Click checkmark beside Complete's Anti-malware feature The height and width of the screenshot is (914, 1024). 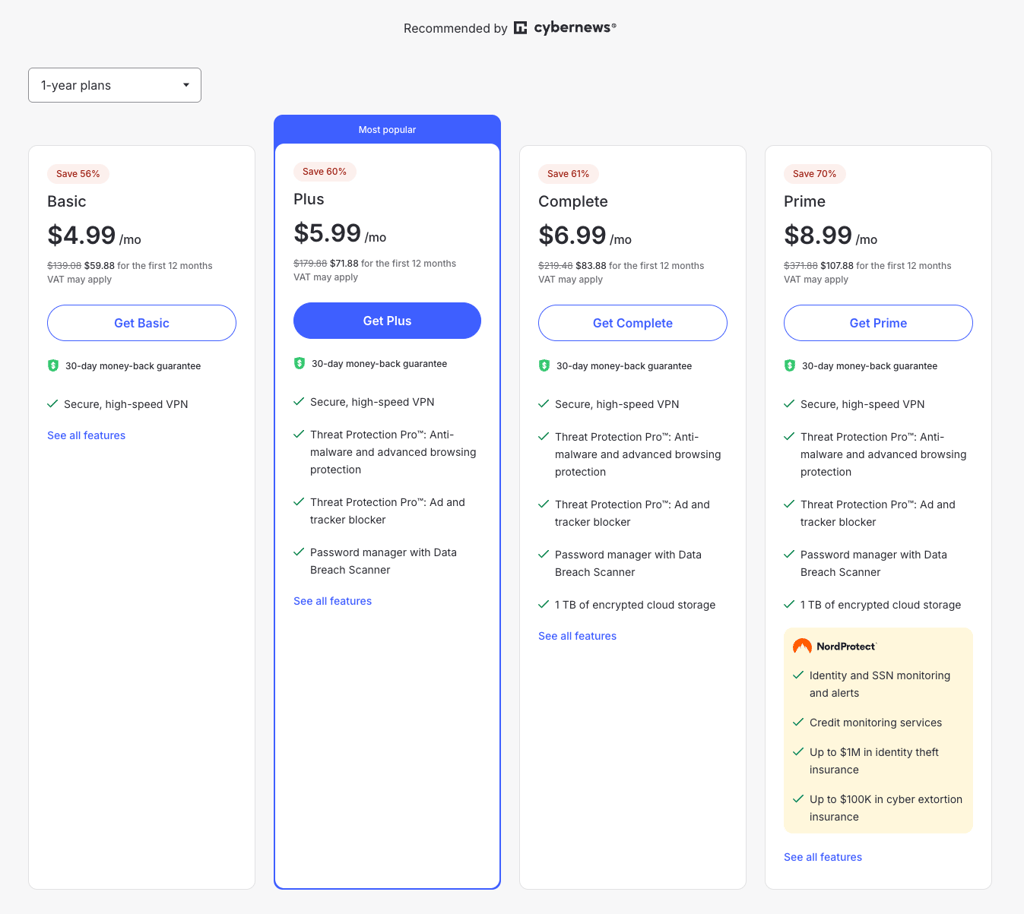click(543, 436)
